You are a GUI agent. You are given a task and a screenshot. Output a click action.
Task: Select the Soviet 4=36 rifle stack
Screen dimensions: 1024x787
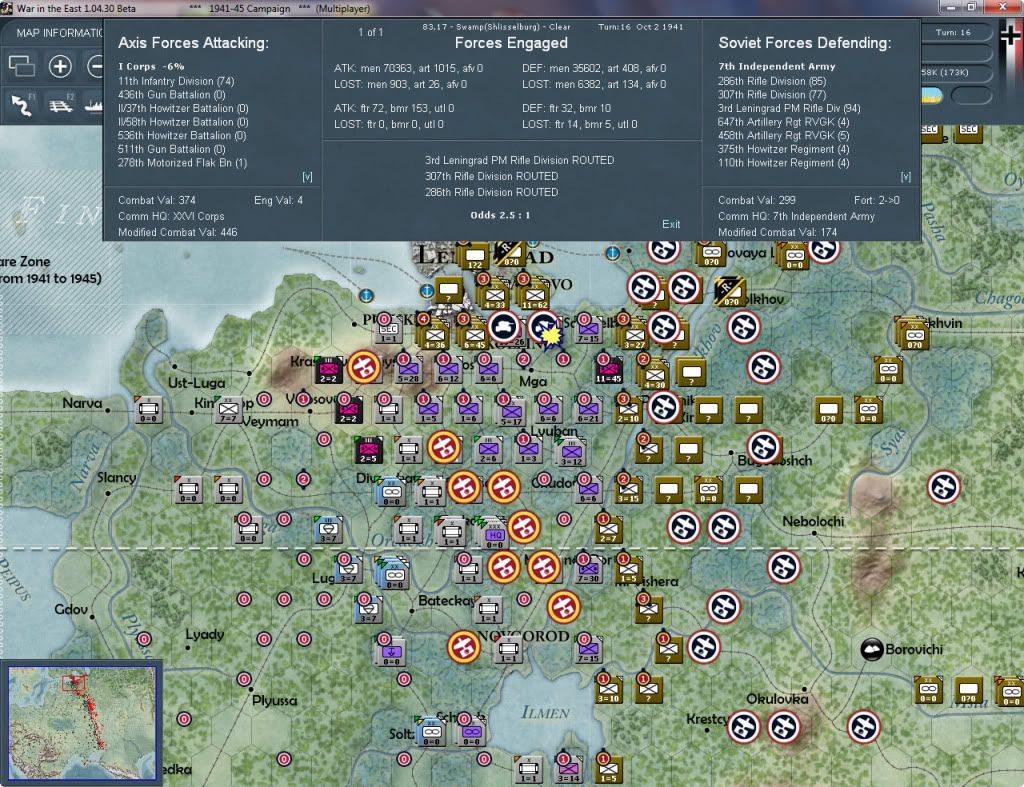click(x=435, y=336)
